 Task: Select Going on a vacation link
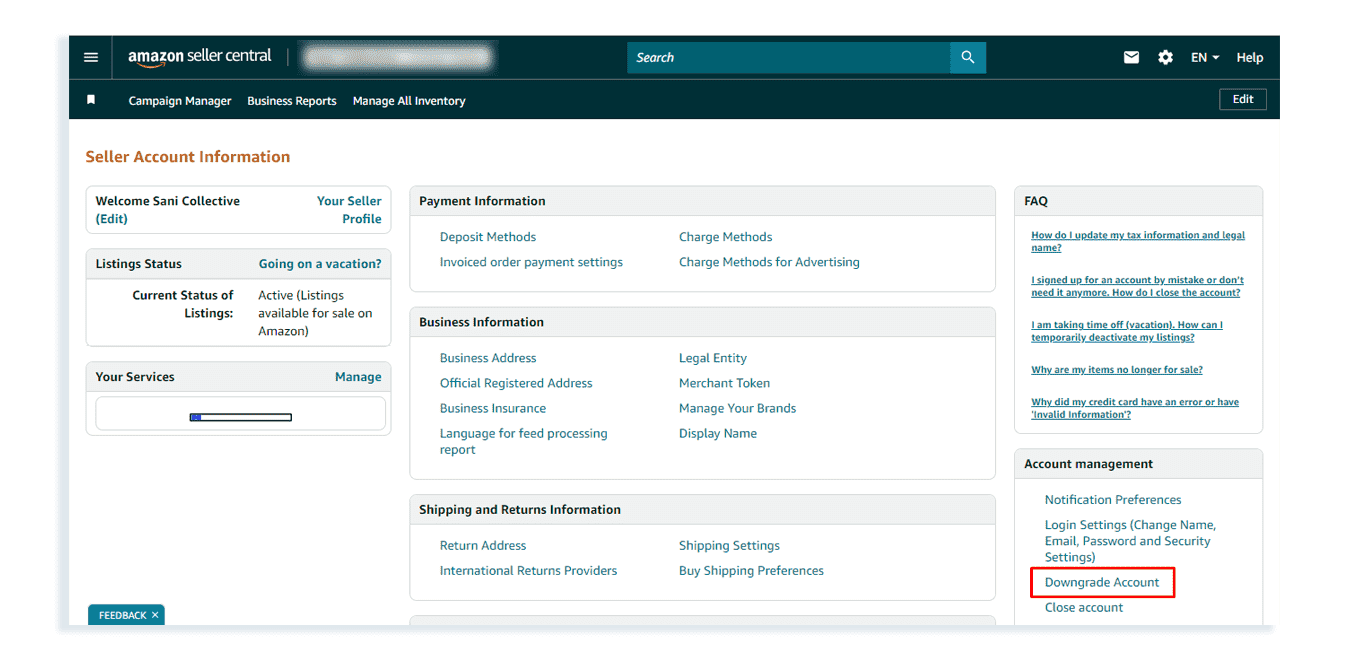click(x=320, y=264)
